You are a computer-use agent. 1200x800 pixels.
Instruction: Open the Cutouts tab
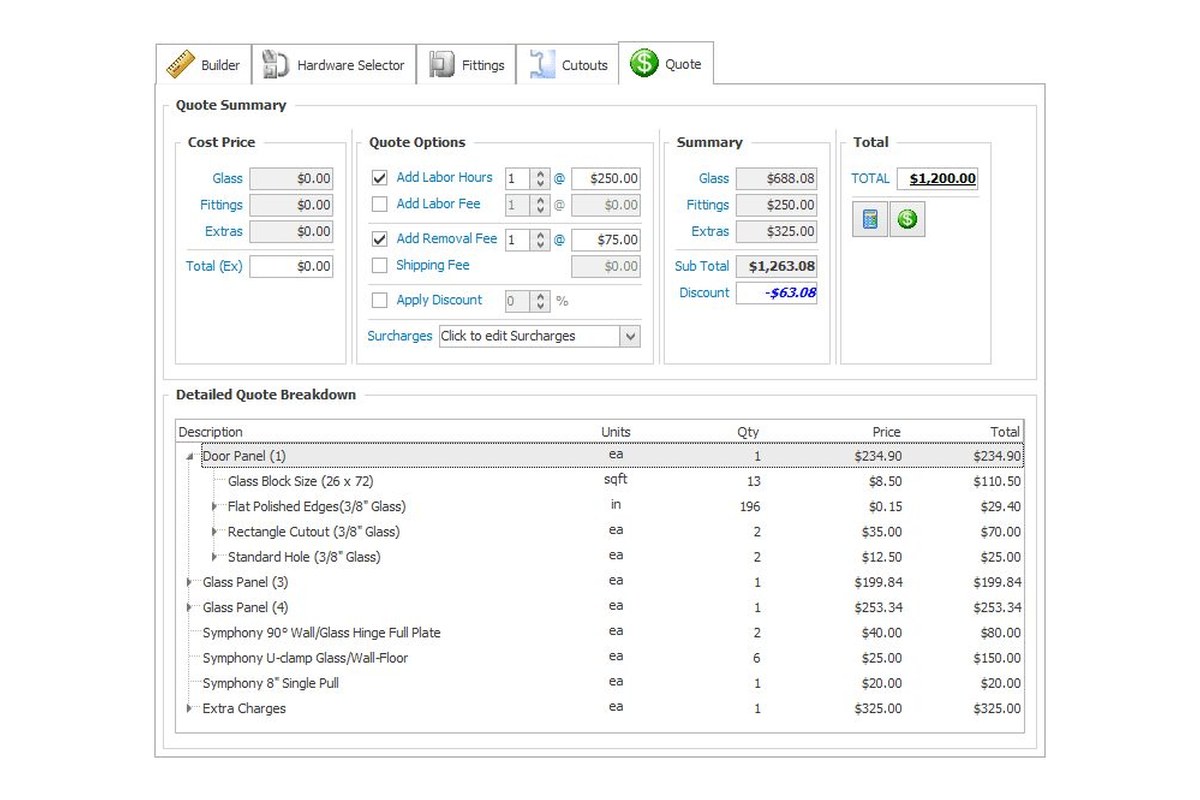568,65
